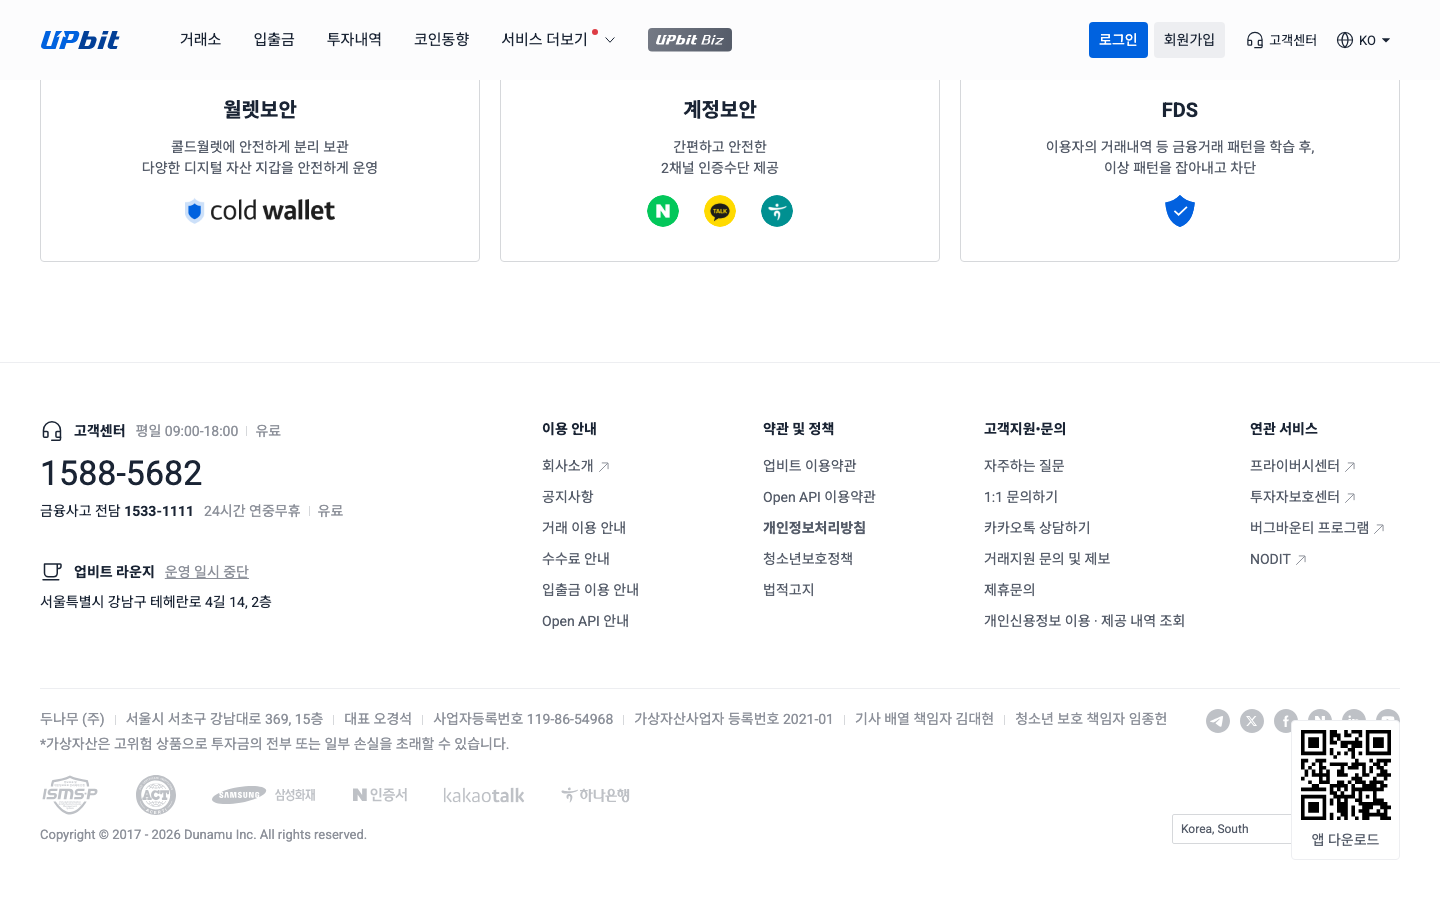This screenshot has height=900, width=1440.
Task: Click the 업비트 라운지 cup icon
Action: pos(52,572)
